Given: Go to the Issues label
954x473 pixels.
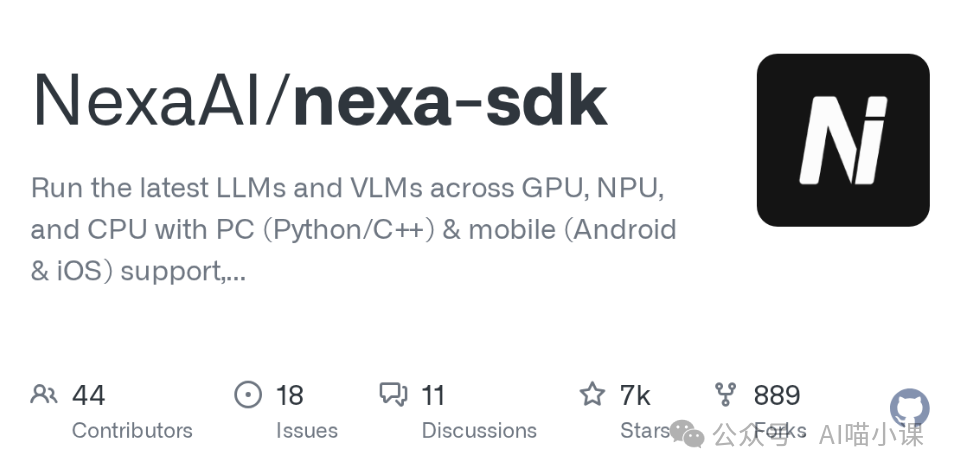Looking at the screenshot, I should coord(306,431).
